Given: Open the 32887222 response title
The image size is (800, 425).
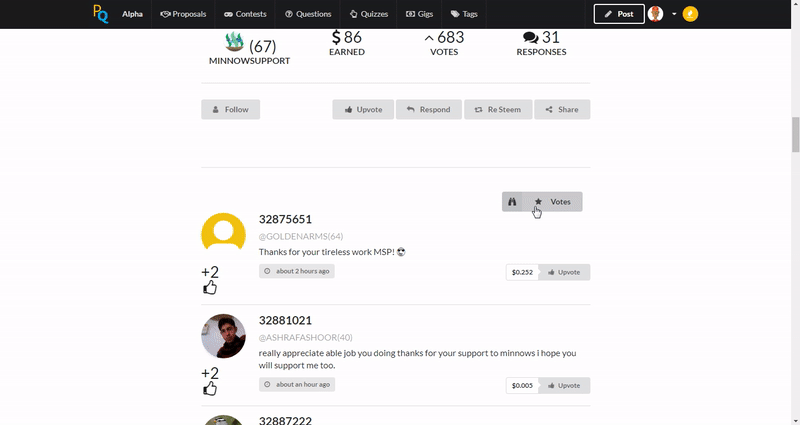Looking at the screenshot, I should click(285, 420).
